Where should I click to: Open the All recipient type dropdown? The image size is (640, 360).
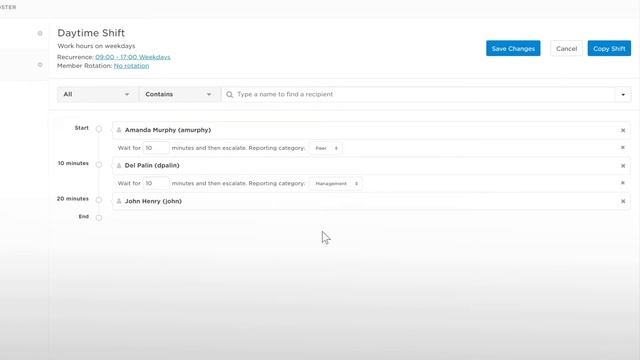98,94
